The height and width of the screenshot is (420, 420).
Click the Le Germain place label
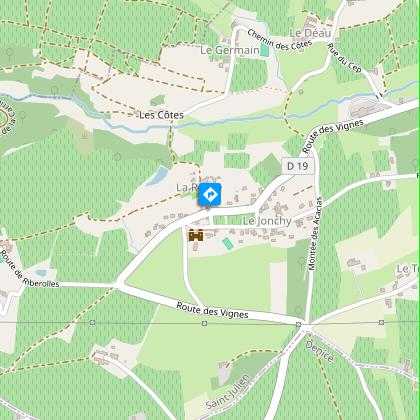coord(230,50)
